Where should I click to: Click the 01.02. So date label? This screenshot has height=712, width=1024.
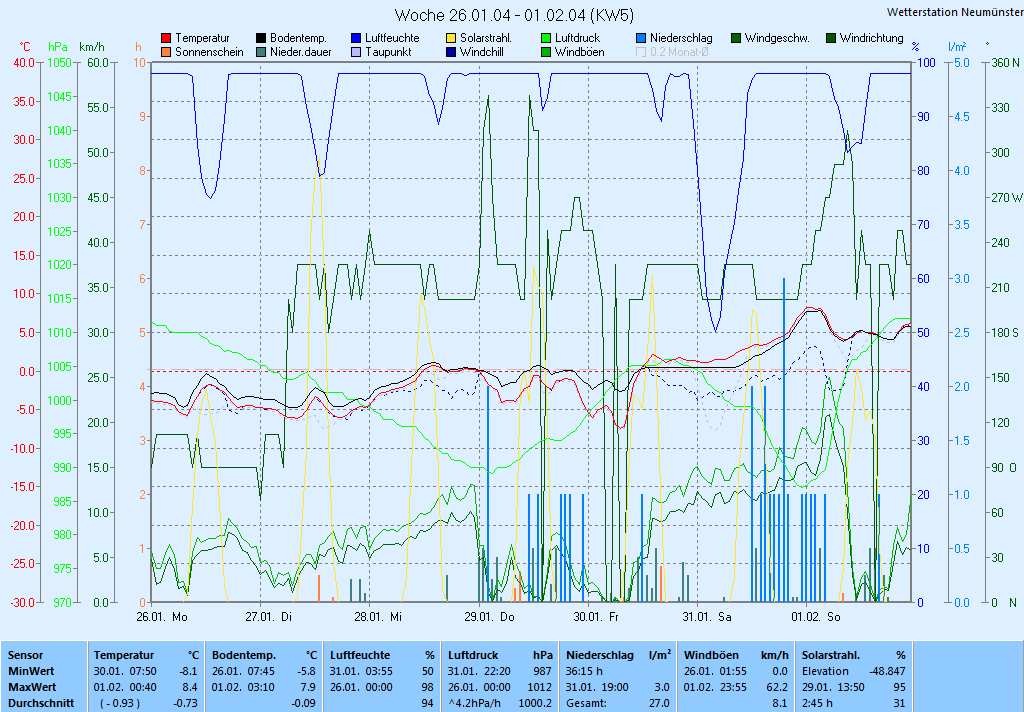tap(816, 617)
